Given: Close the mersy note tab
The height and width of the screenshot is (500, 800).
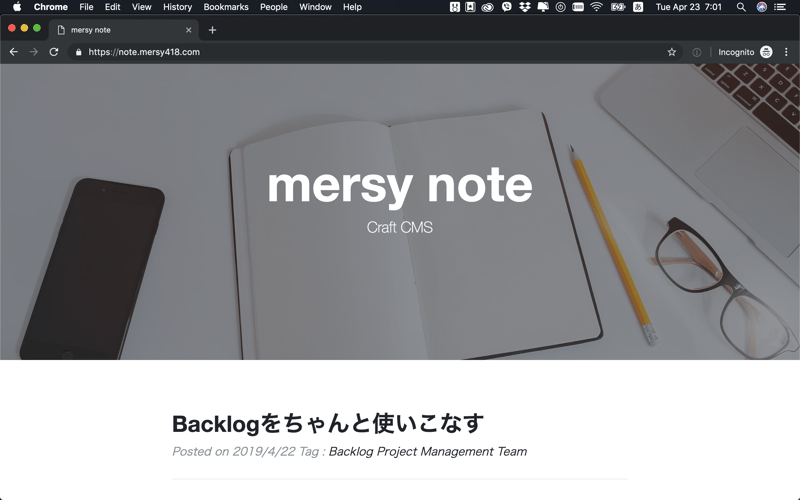Looking at the screenshot, I should [188, 30].
